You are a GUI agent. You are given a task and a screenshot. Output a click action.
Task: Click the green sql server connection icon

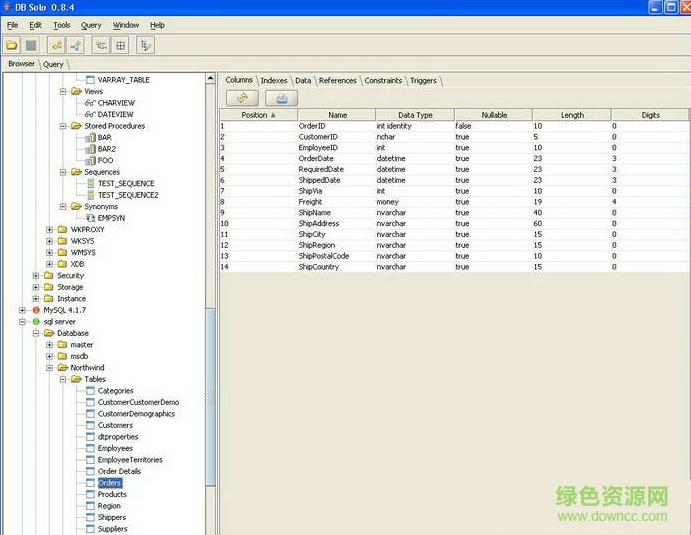click(36, 322)
